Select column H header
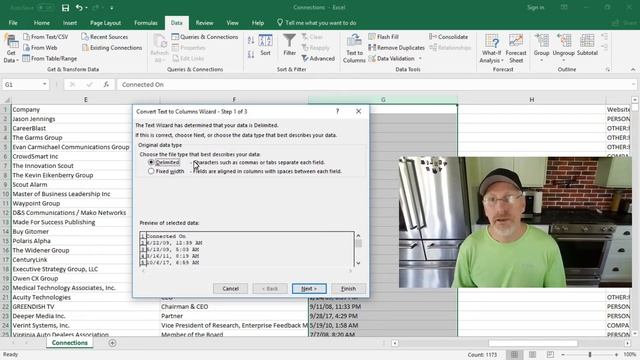The width and height of the screenshot is (640, 360). coord(531,100)
